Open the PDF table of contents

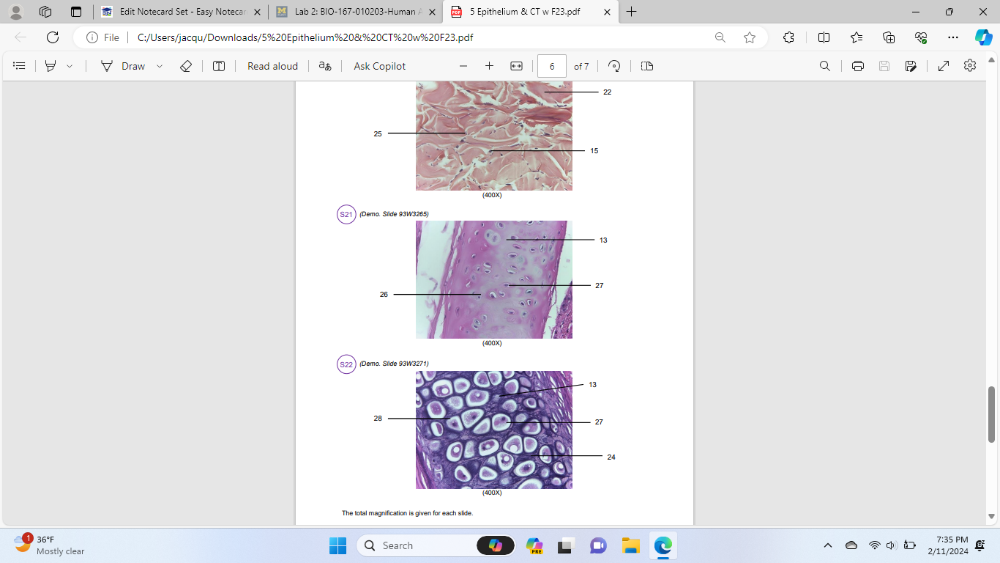coord(19,66)
